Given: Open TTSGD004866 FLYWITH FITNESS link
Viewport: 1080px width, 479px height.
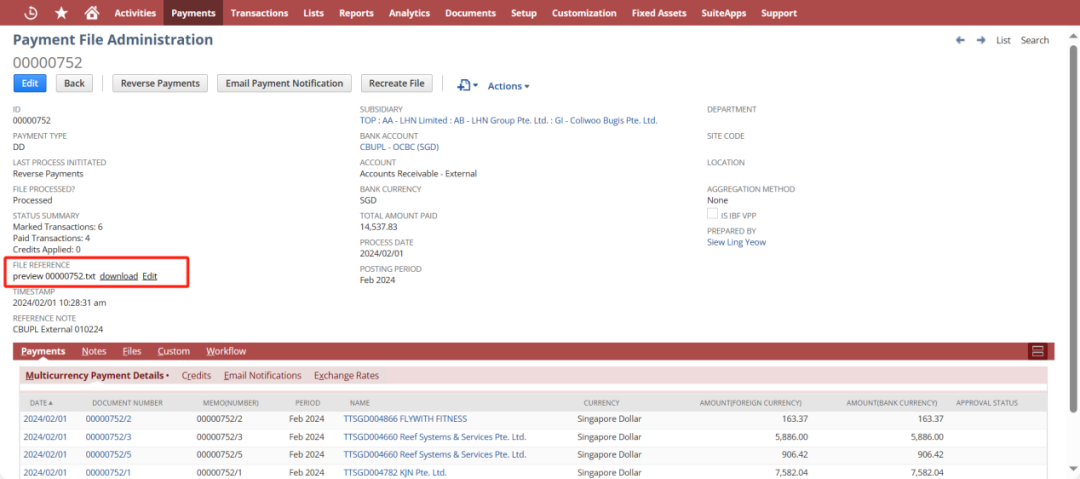Looking at the screenshot, I should coord(405,419).
